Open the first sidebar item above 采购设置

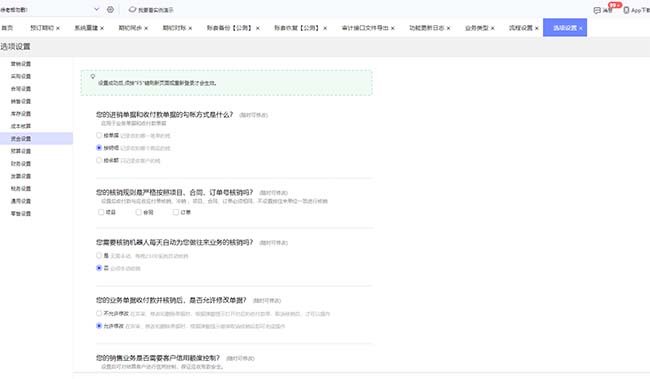tap(21, 64)
